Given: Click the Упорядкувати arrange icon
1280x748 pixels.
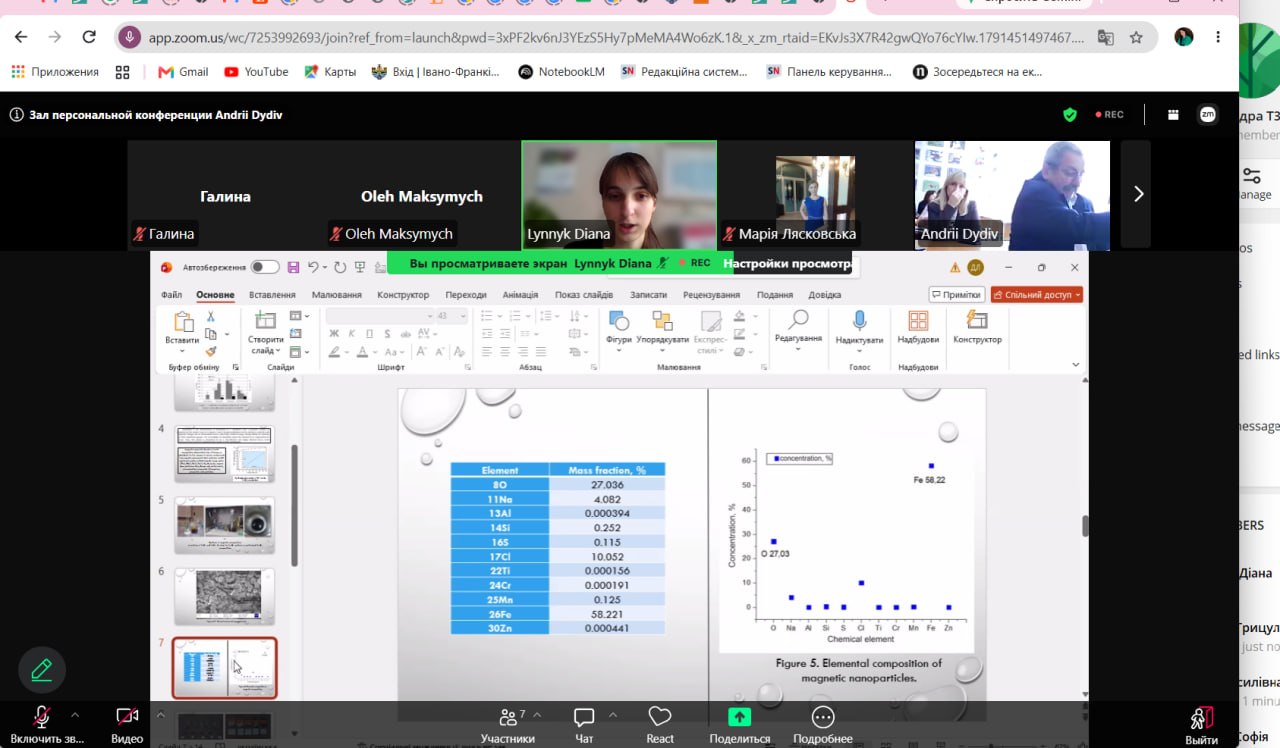Looking at the screenshot, I should pyautogui.click(x=662, y=321).
